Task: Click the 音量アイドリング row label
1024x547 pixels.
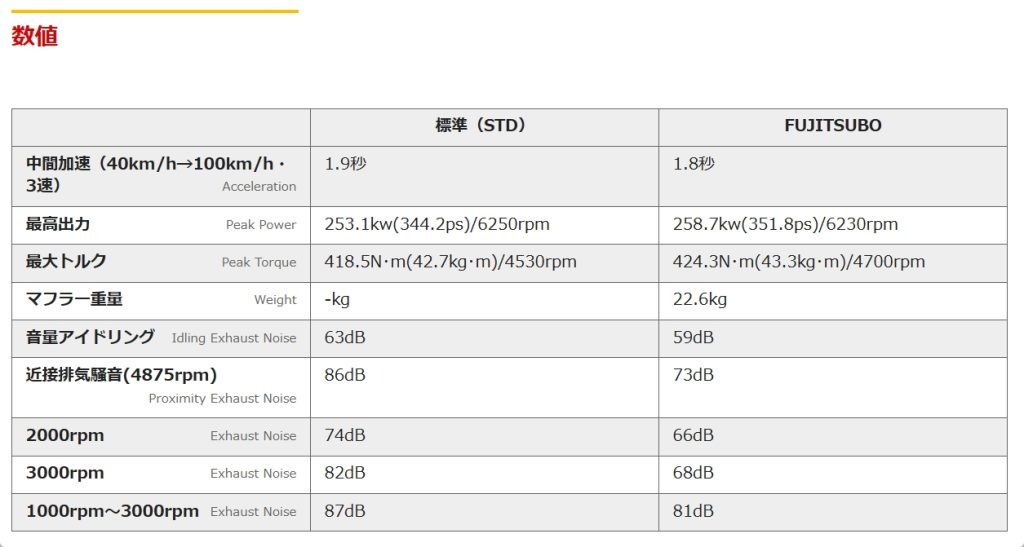Action: (90, 337)
